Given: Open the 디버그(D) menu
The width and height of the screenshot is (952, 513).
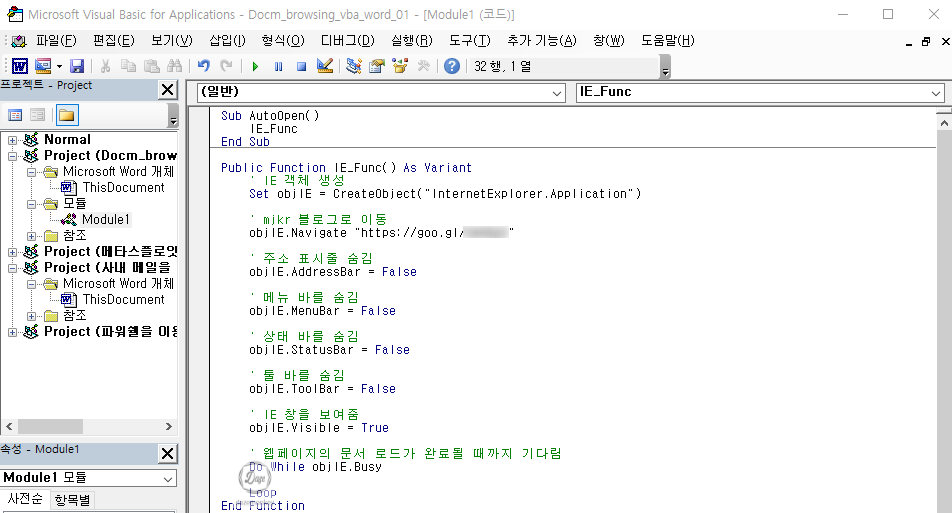Looking at the screenshot, I should (348, 41).
